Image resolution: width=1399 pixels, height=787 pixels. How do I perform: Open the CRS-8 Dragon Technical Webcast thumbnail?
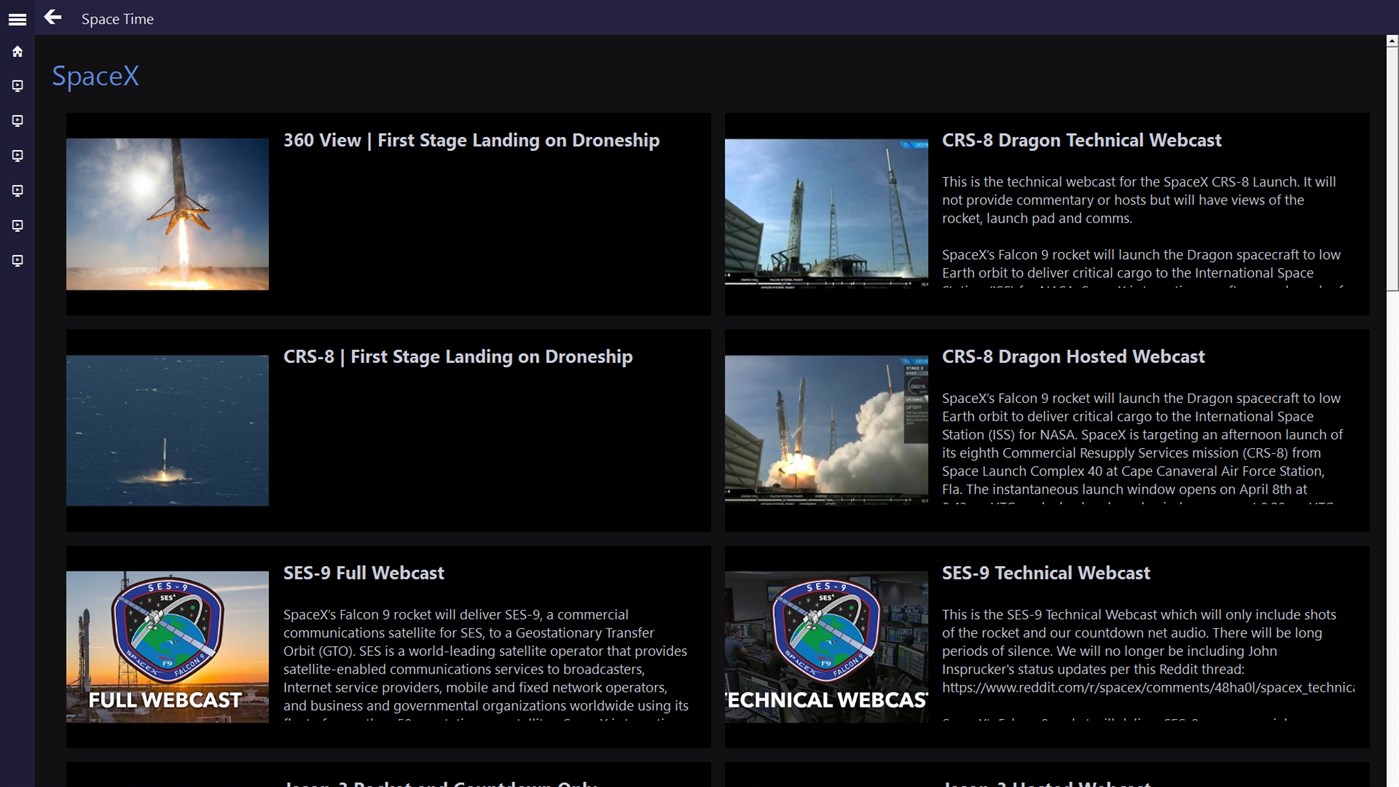825,213
